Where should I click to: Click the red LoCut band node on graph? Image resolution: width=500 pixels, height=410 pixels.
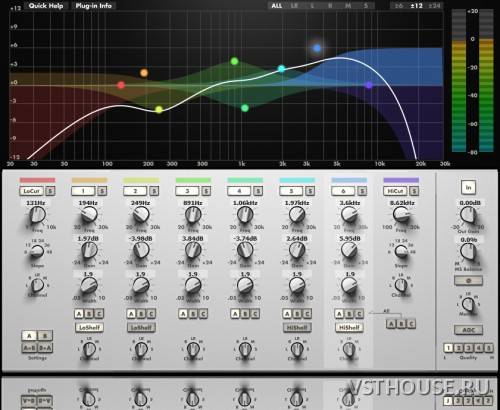click(121, 85)
